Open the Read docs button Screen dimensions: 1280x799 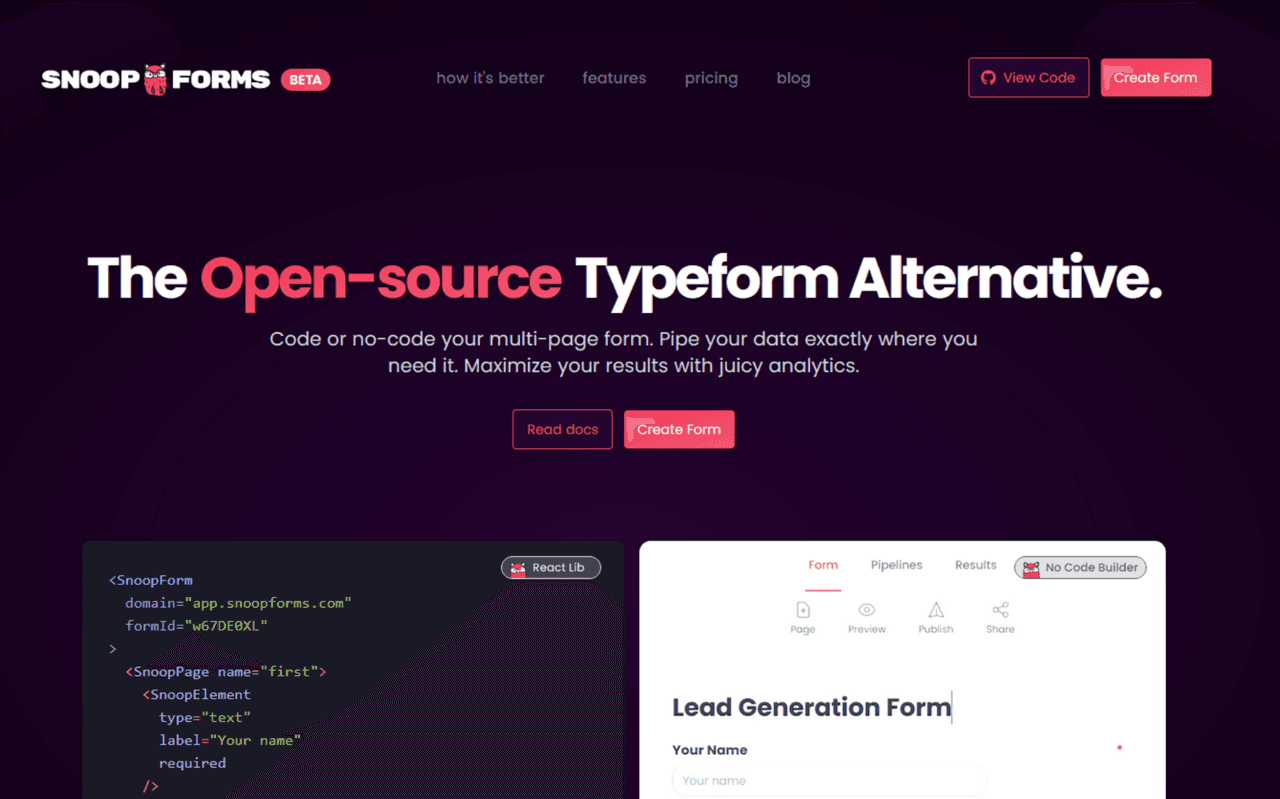point(562,429)
